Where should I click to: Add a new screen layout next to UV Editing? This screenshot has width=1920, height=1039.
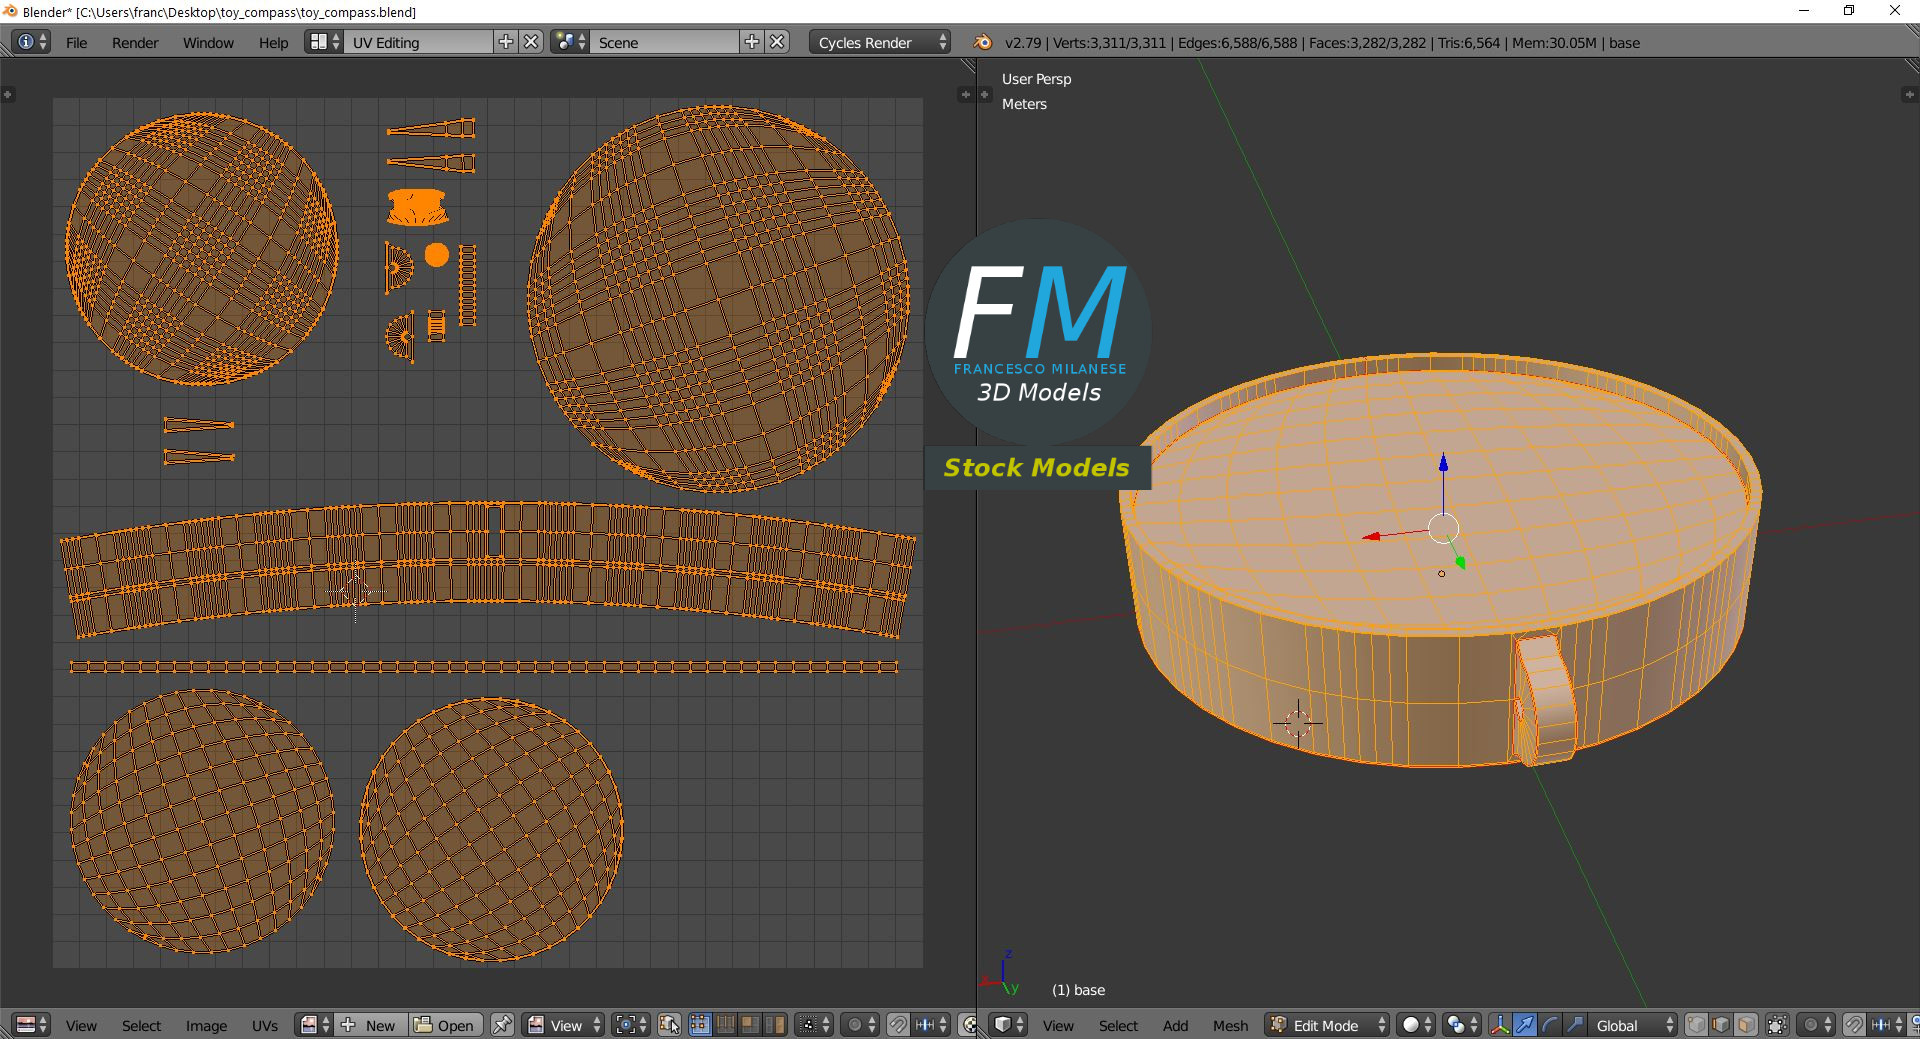506,42
